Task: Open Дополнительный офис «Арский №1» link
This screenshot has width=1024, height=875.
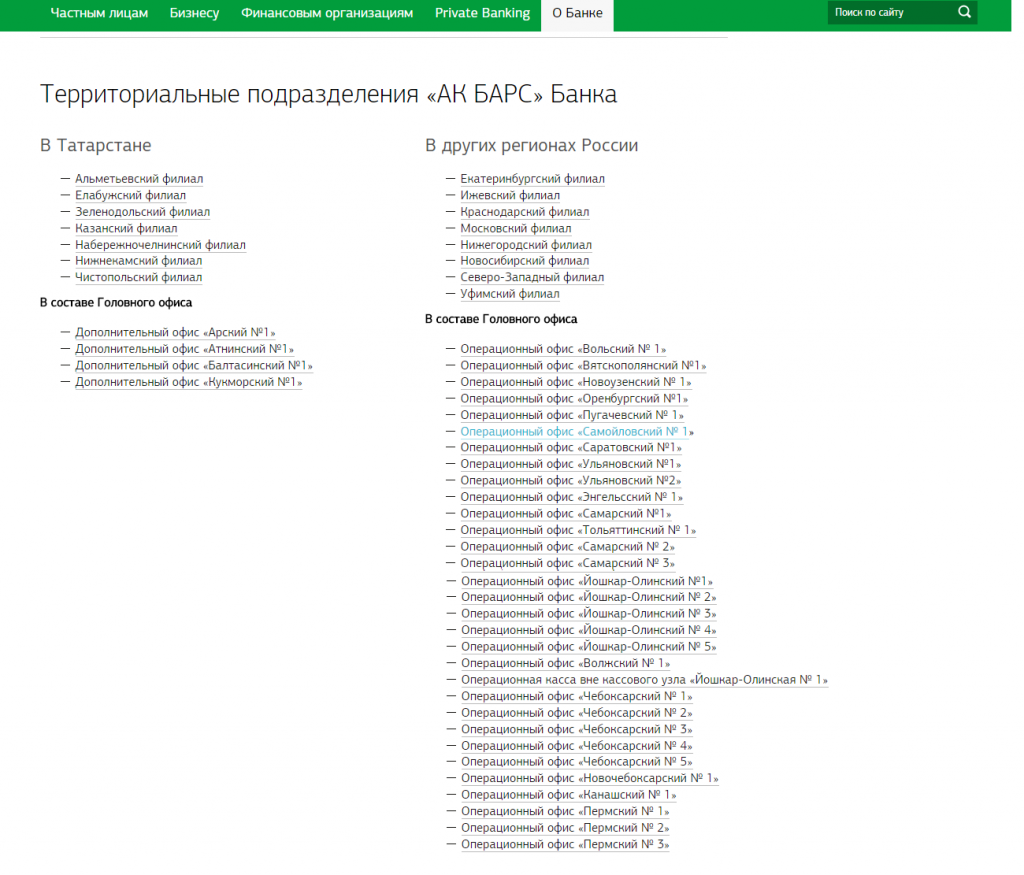Action: pos(175,332)
